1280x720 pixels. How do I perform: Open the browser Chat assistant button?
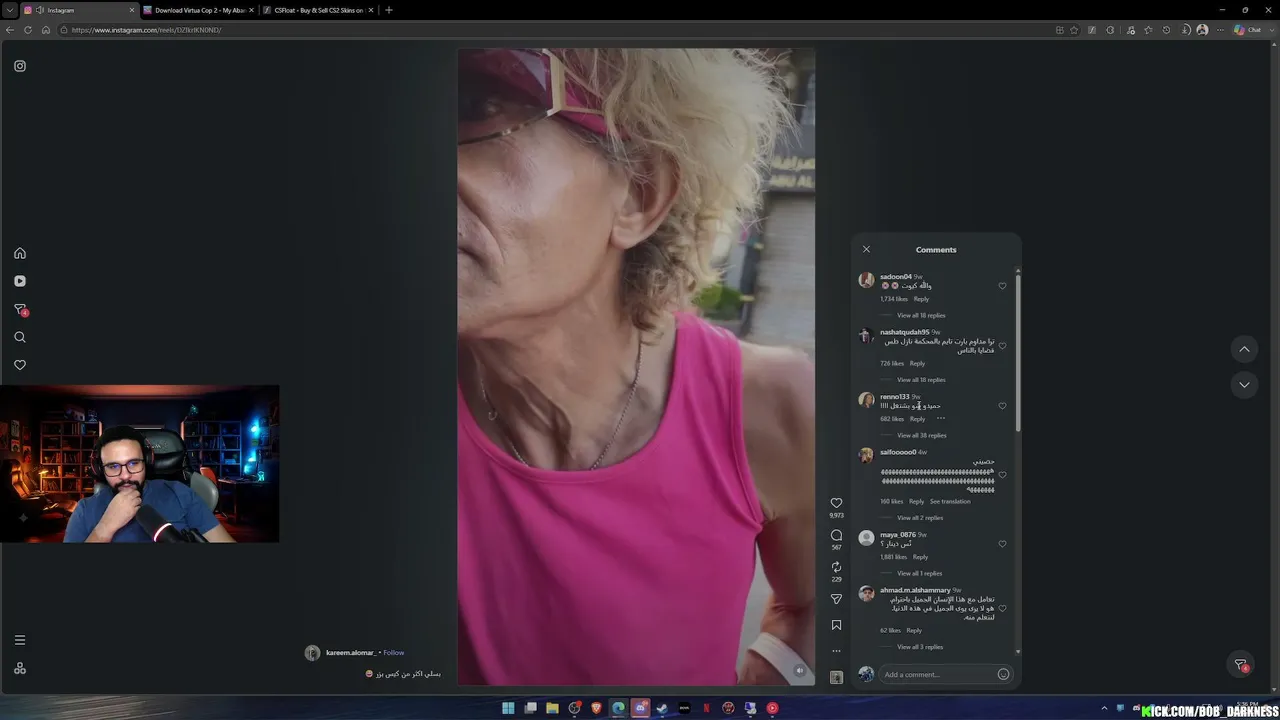[x=1248, y=30]
